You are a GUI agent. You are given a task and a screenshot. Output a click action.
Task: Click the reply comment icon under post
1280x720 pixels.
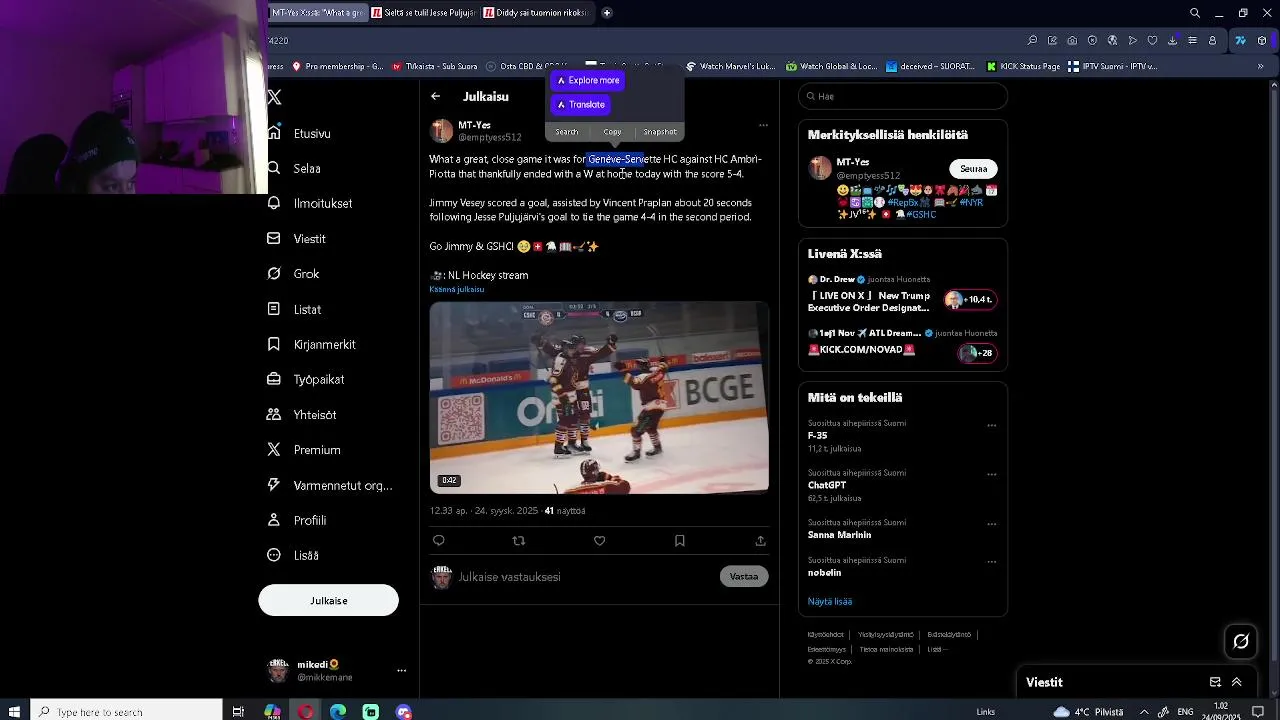[x=438, y=541]
